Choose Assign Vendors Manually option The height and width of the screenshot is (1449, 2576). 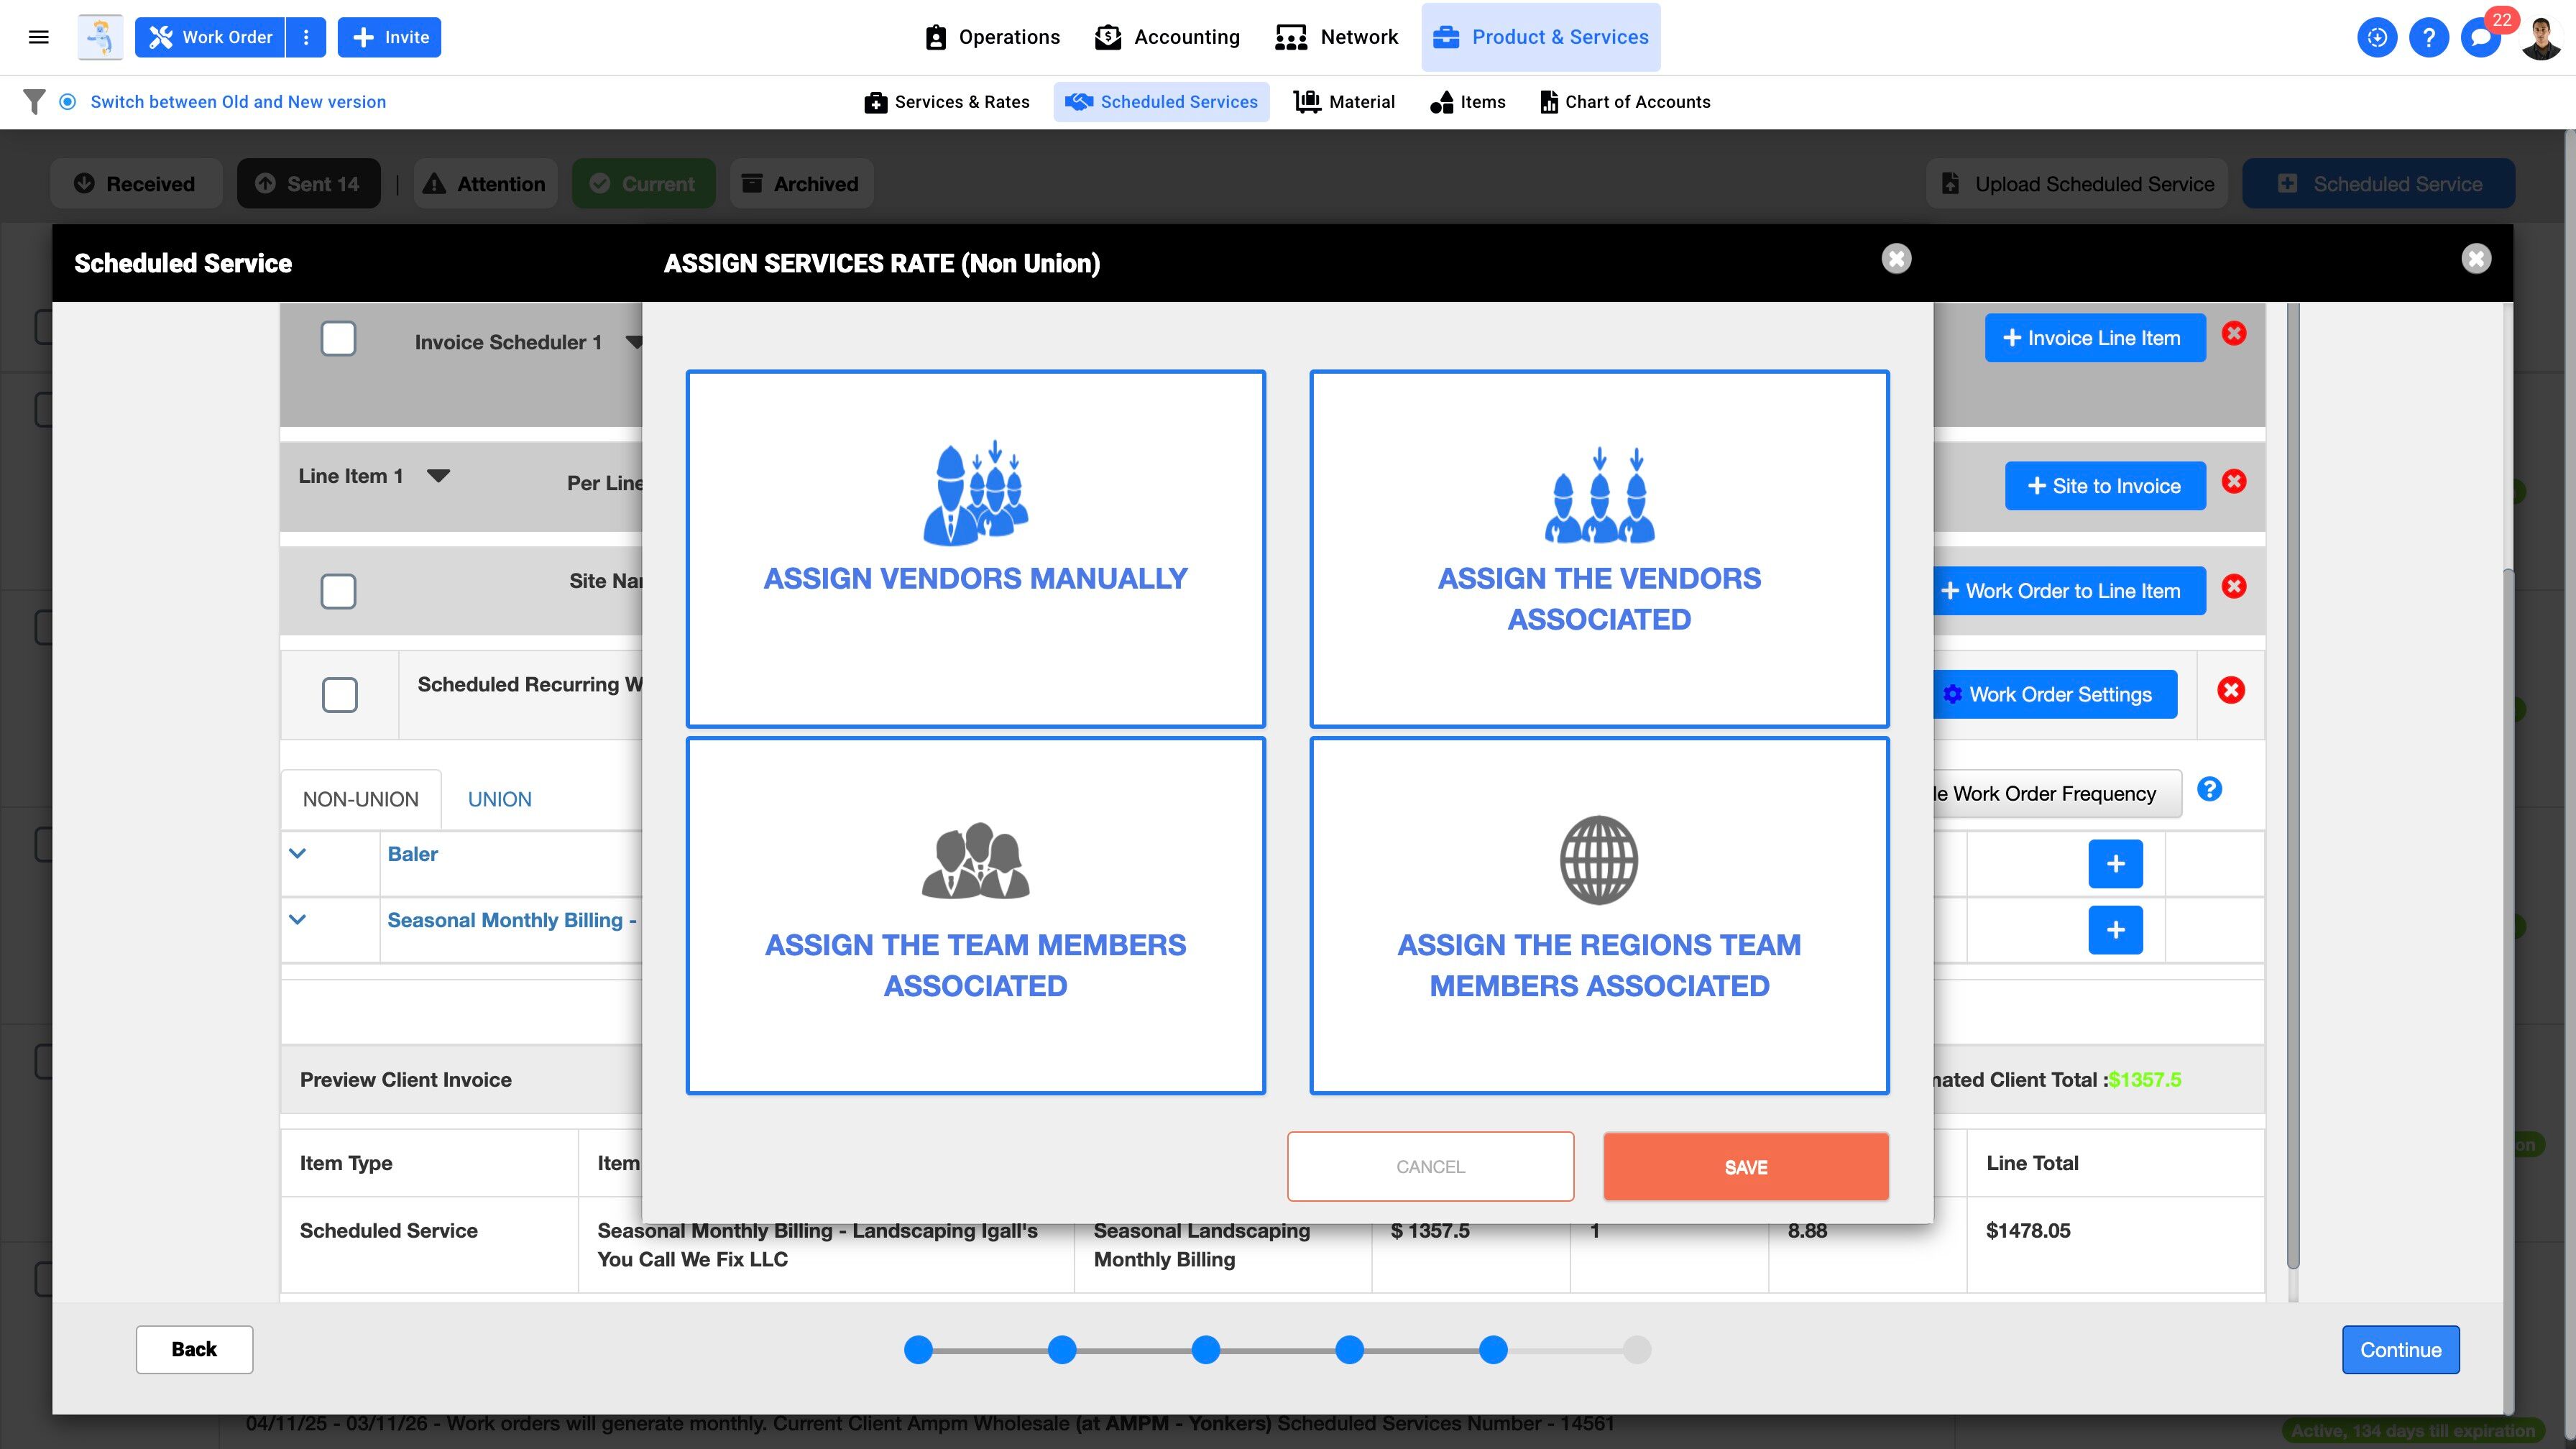(x=975, y=548)
